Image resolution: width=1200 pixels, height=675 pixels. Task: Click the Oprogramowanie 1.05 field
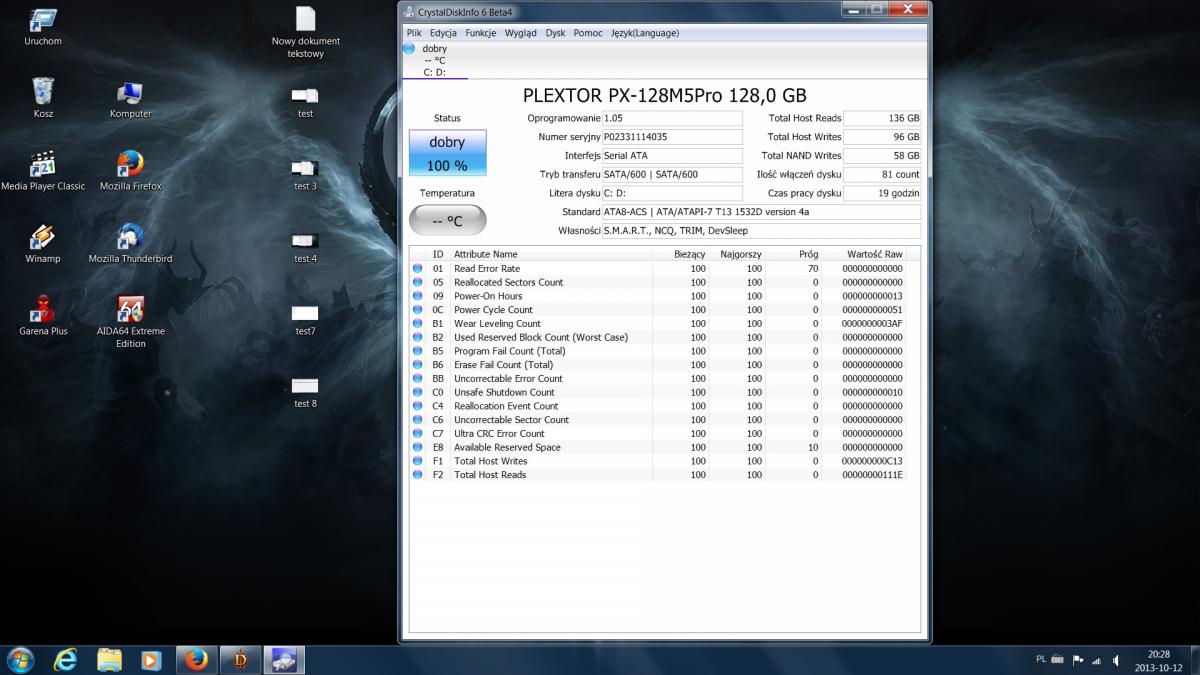click(x=672, y=118)
